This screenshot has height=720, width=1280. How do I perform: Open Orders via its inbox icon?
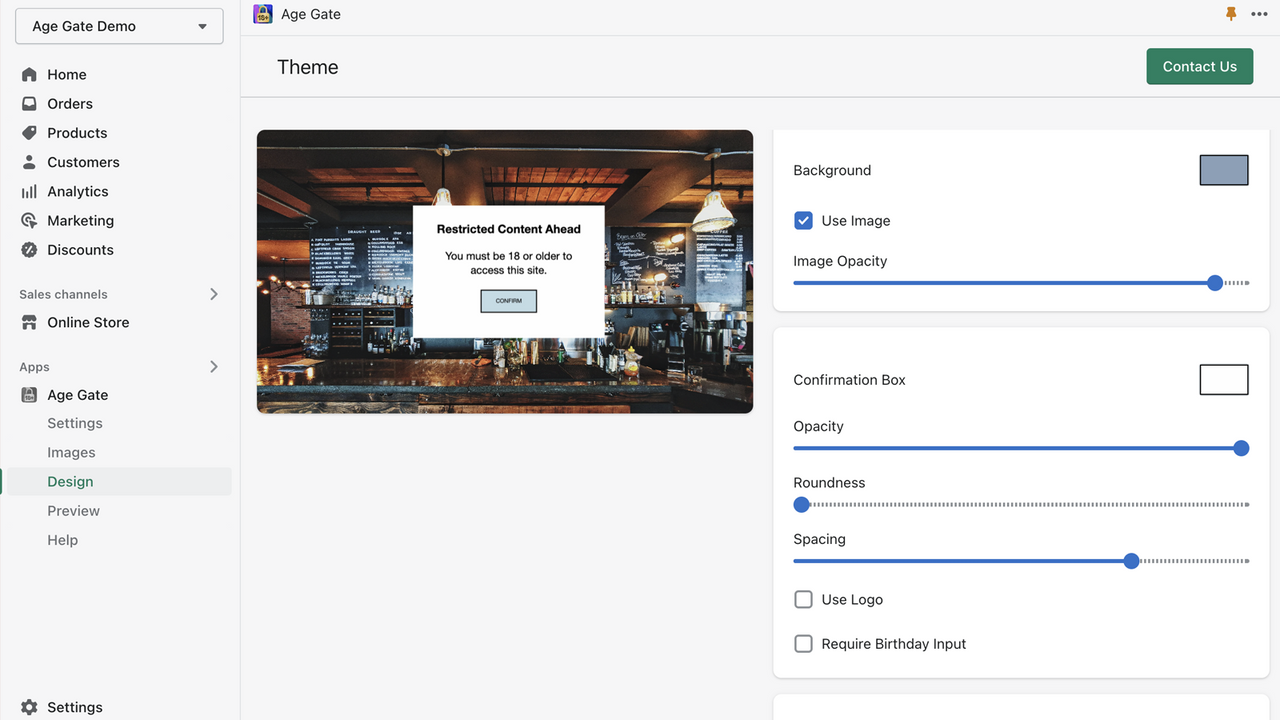[x=29, y=104]
